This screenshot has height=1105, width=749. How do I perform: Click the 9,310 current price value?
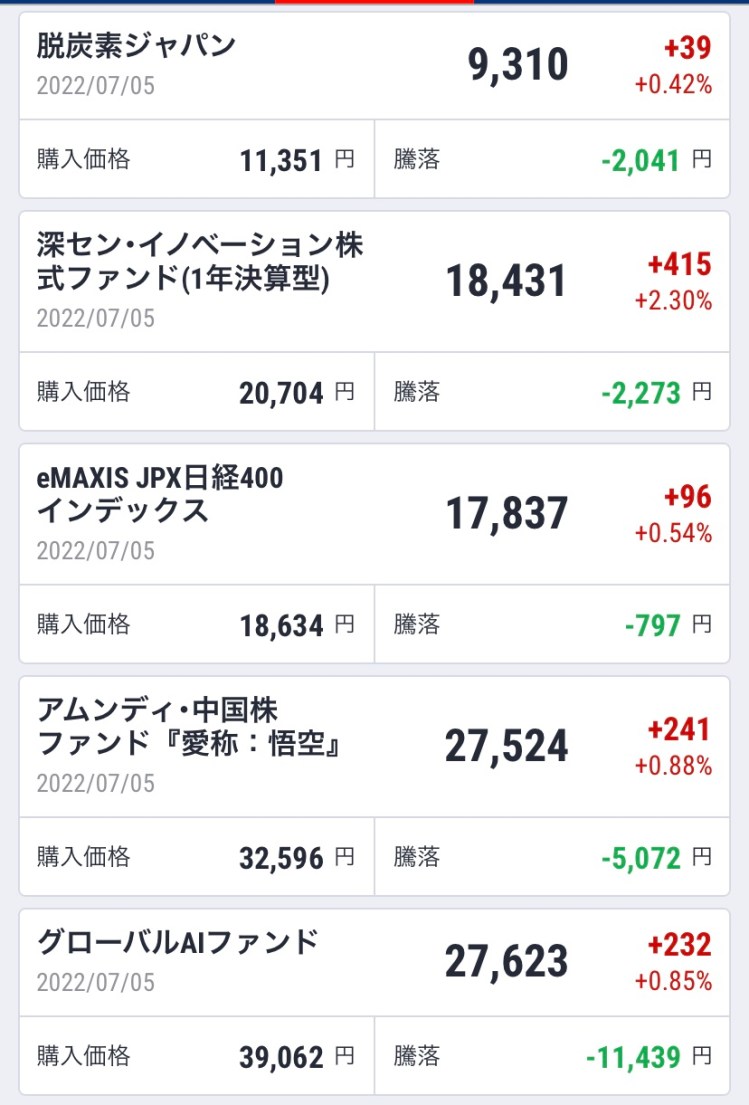point(518,66)
